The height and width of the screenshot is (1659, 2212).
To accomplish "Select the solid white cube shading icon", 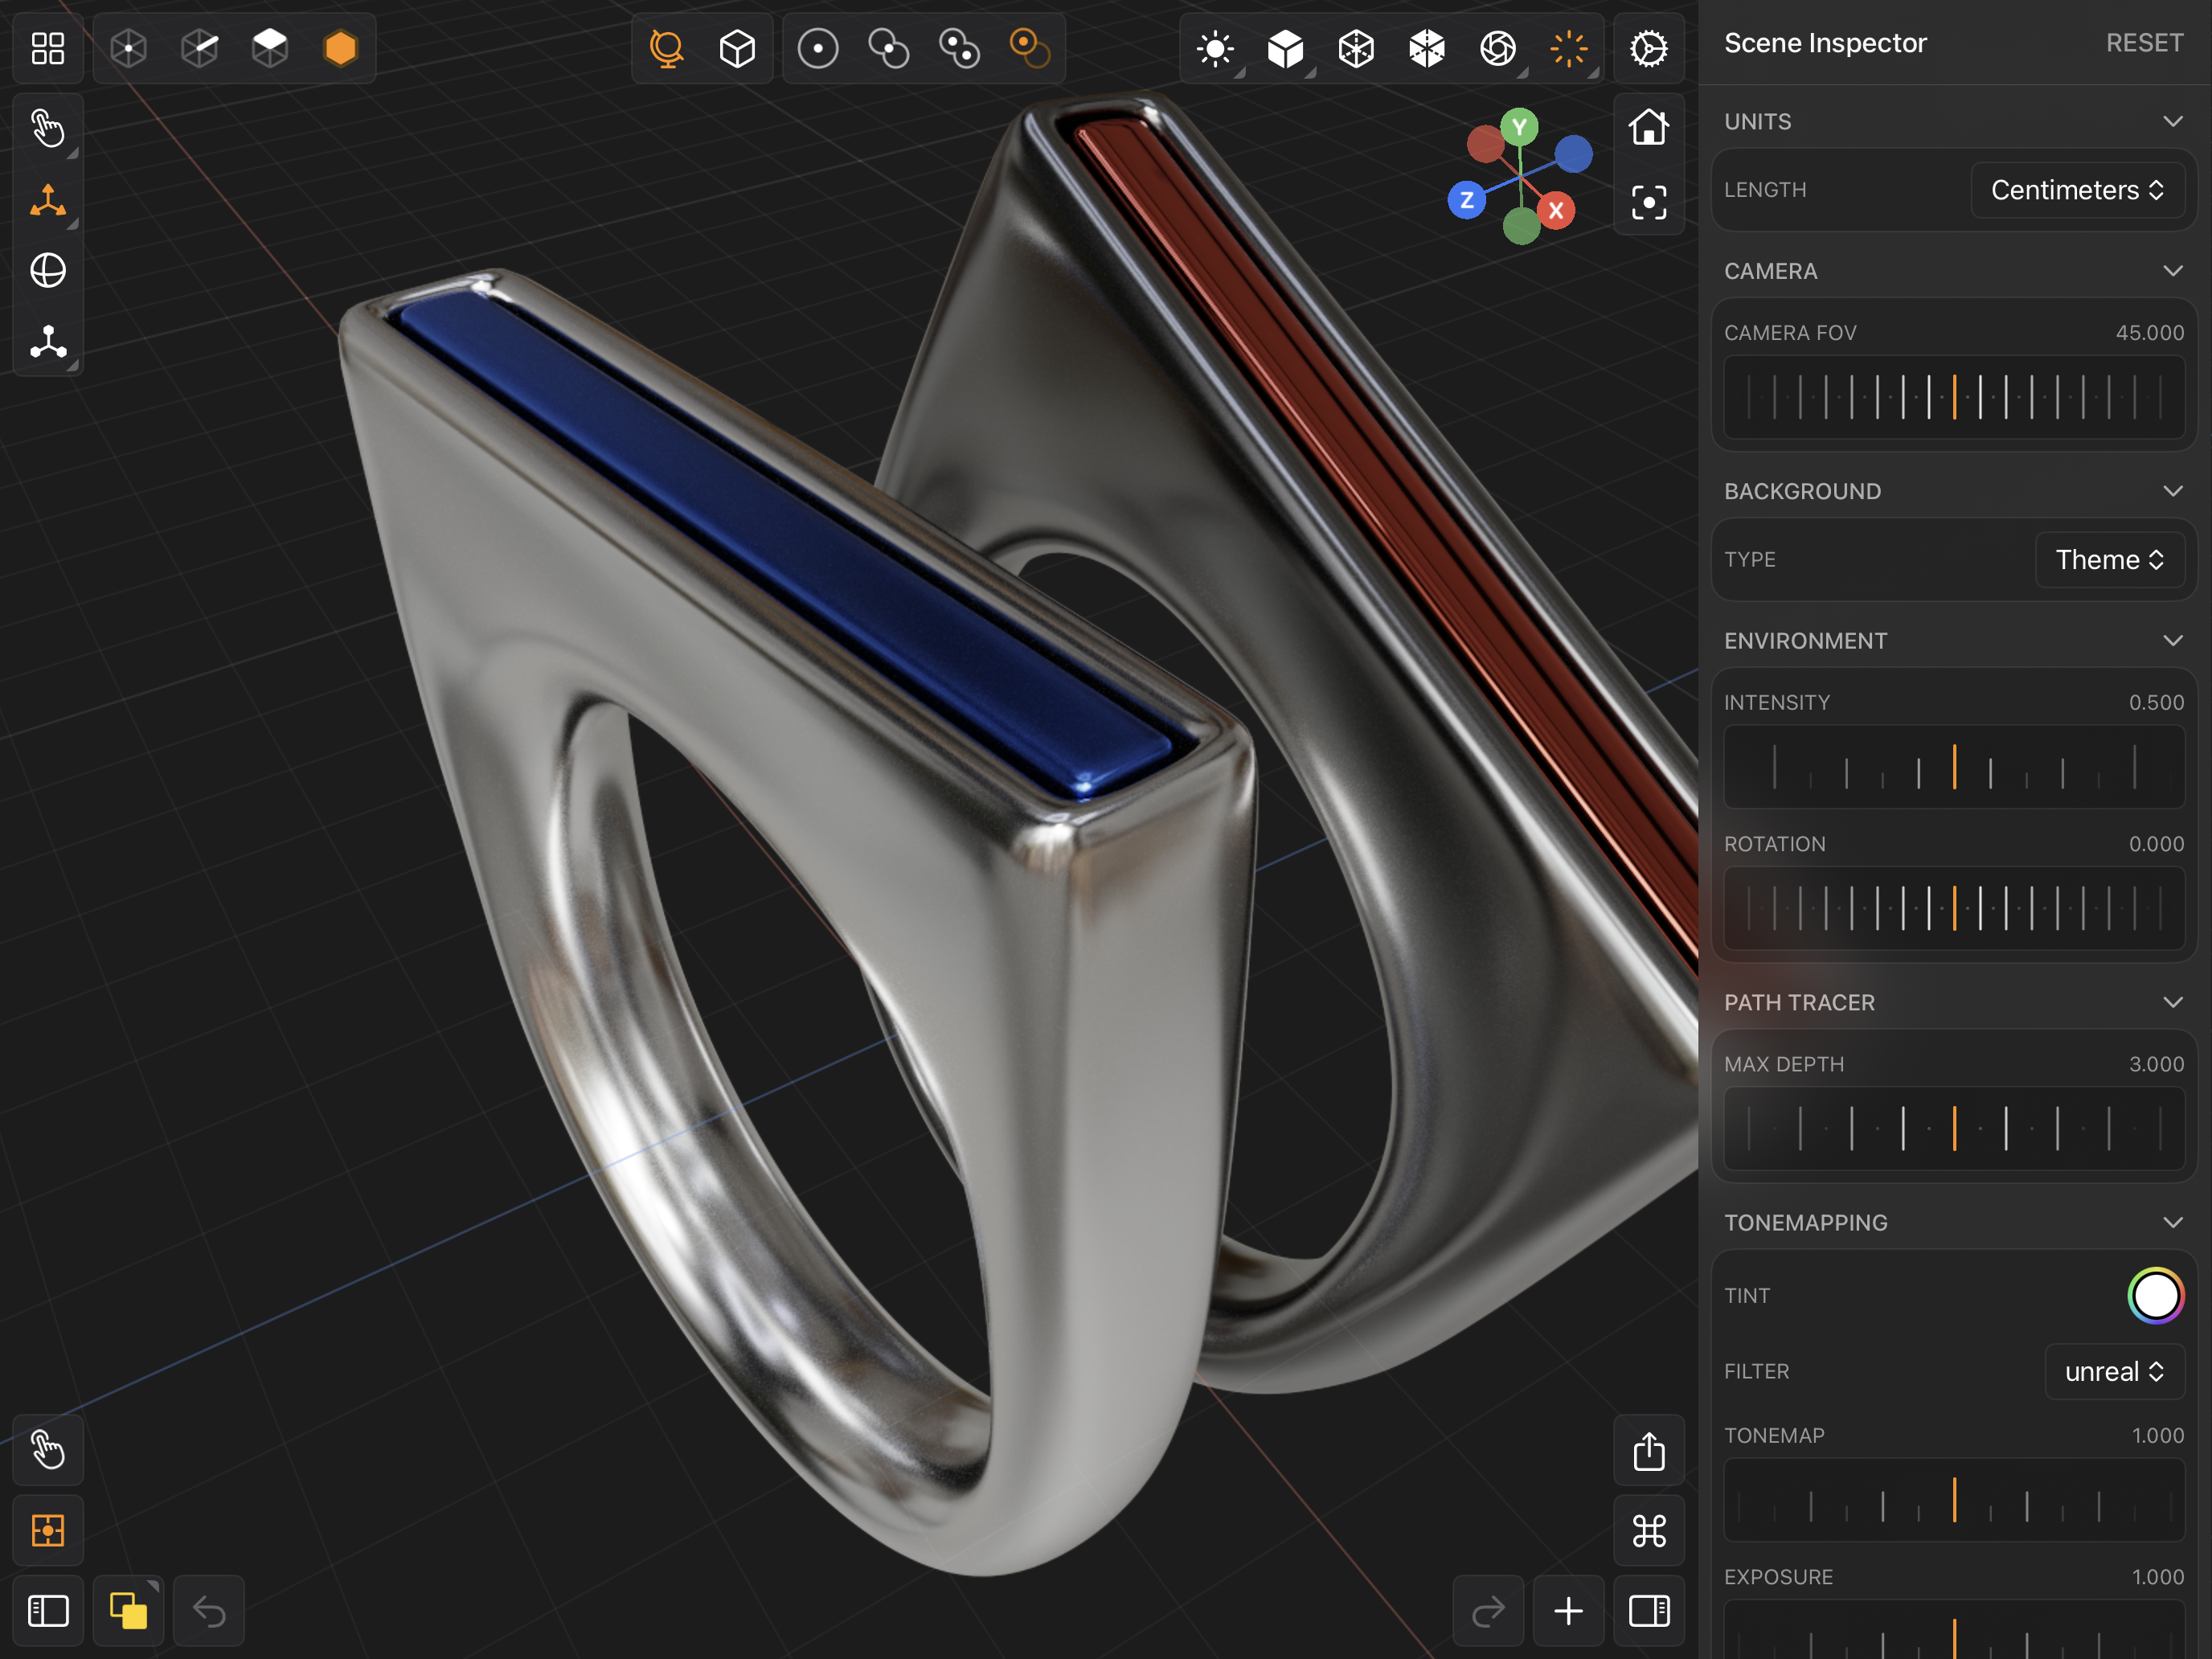I will (1286, 48).
